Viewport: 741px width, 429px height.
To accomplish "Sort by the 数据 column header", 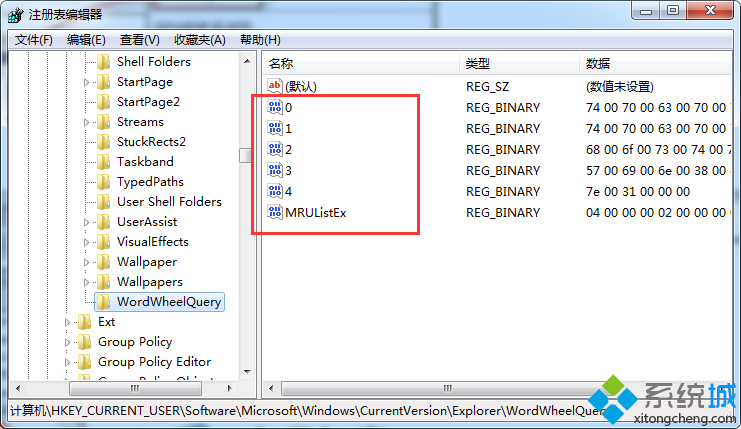I will [656, 63].
